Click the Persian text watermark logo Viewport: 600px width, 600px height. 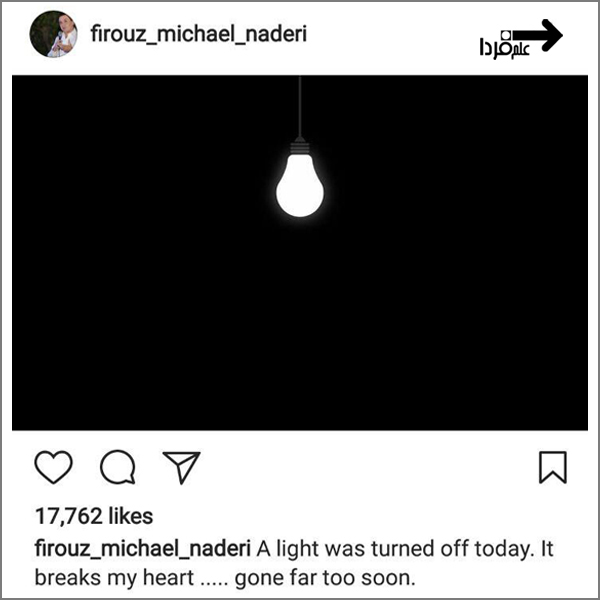pos(504,44)
